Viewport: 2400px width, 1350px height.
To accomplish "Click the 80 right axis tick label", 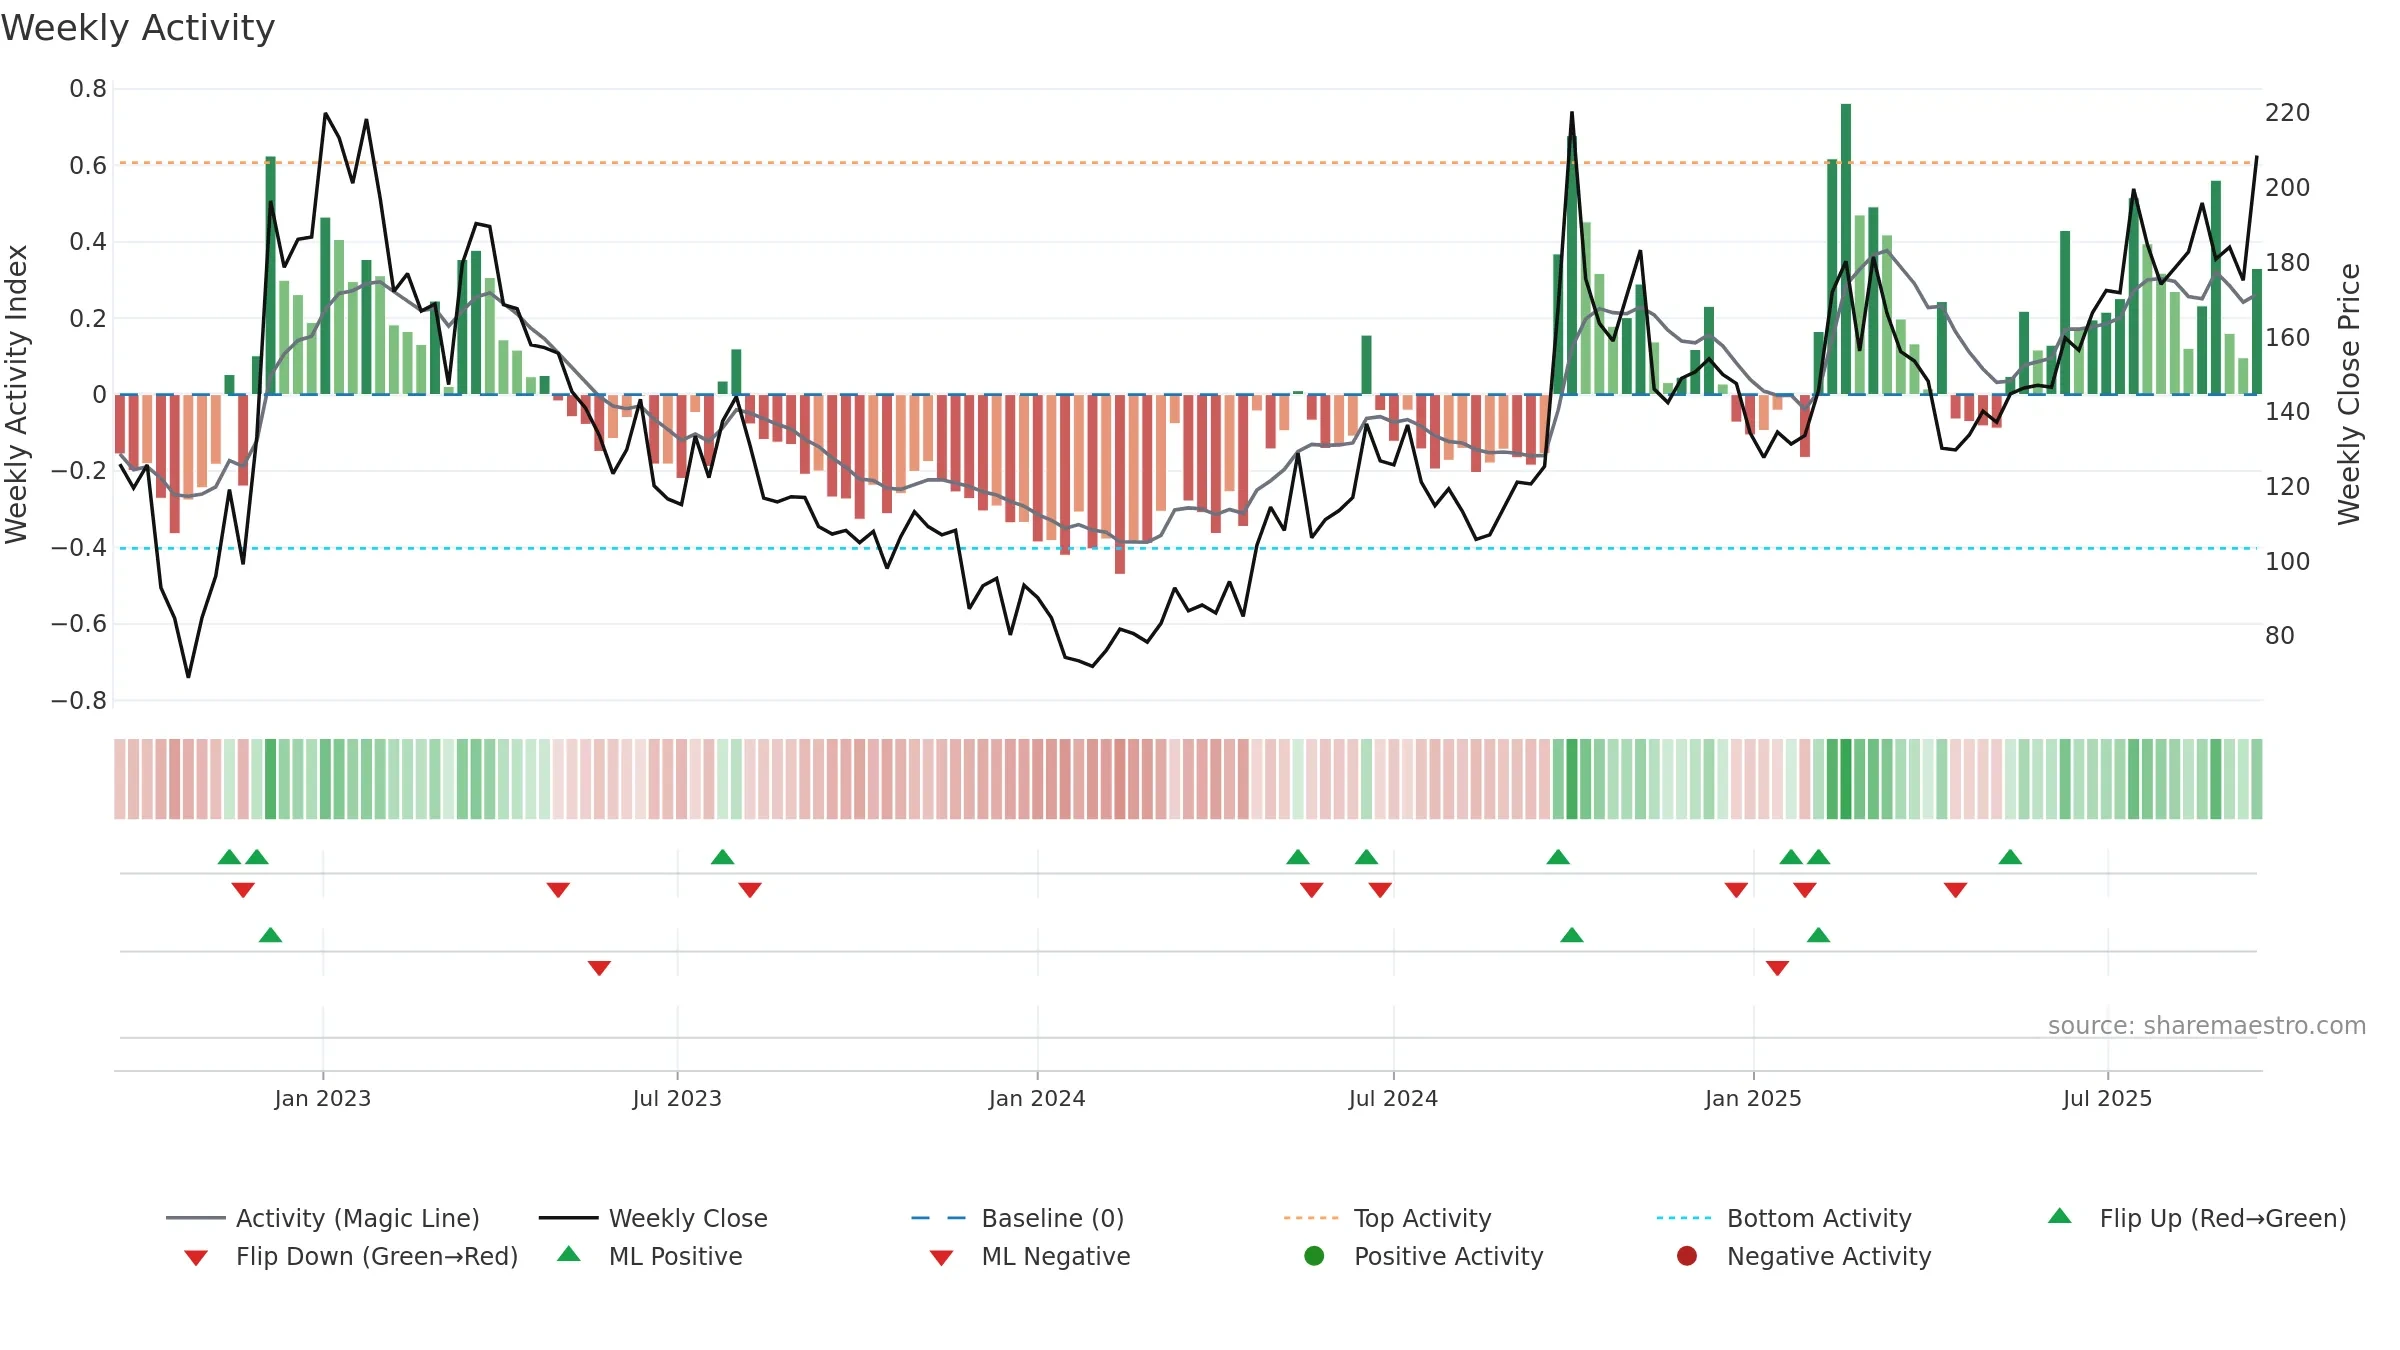I will click(2280, 635).
